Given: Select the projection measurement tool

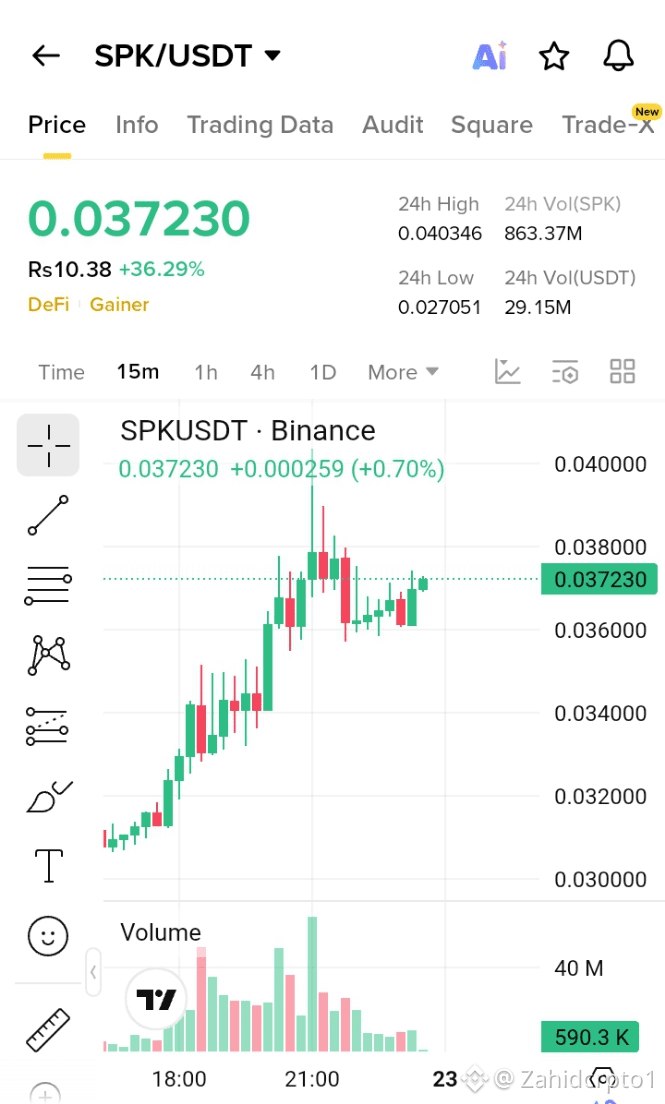Looking at the screenshot, I should [47, 726].
